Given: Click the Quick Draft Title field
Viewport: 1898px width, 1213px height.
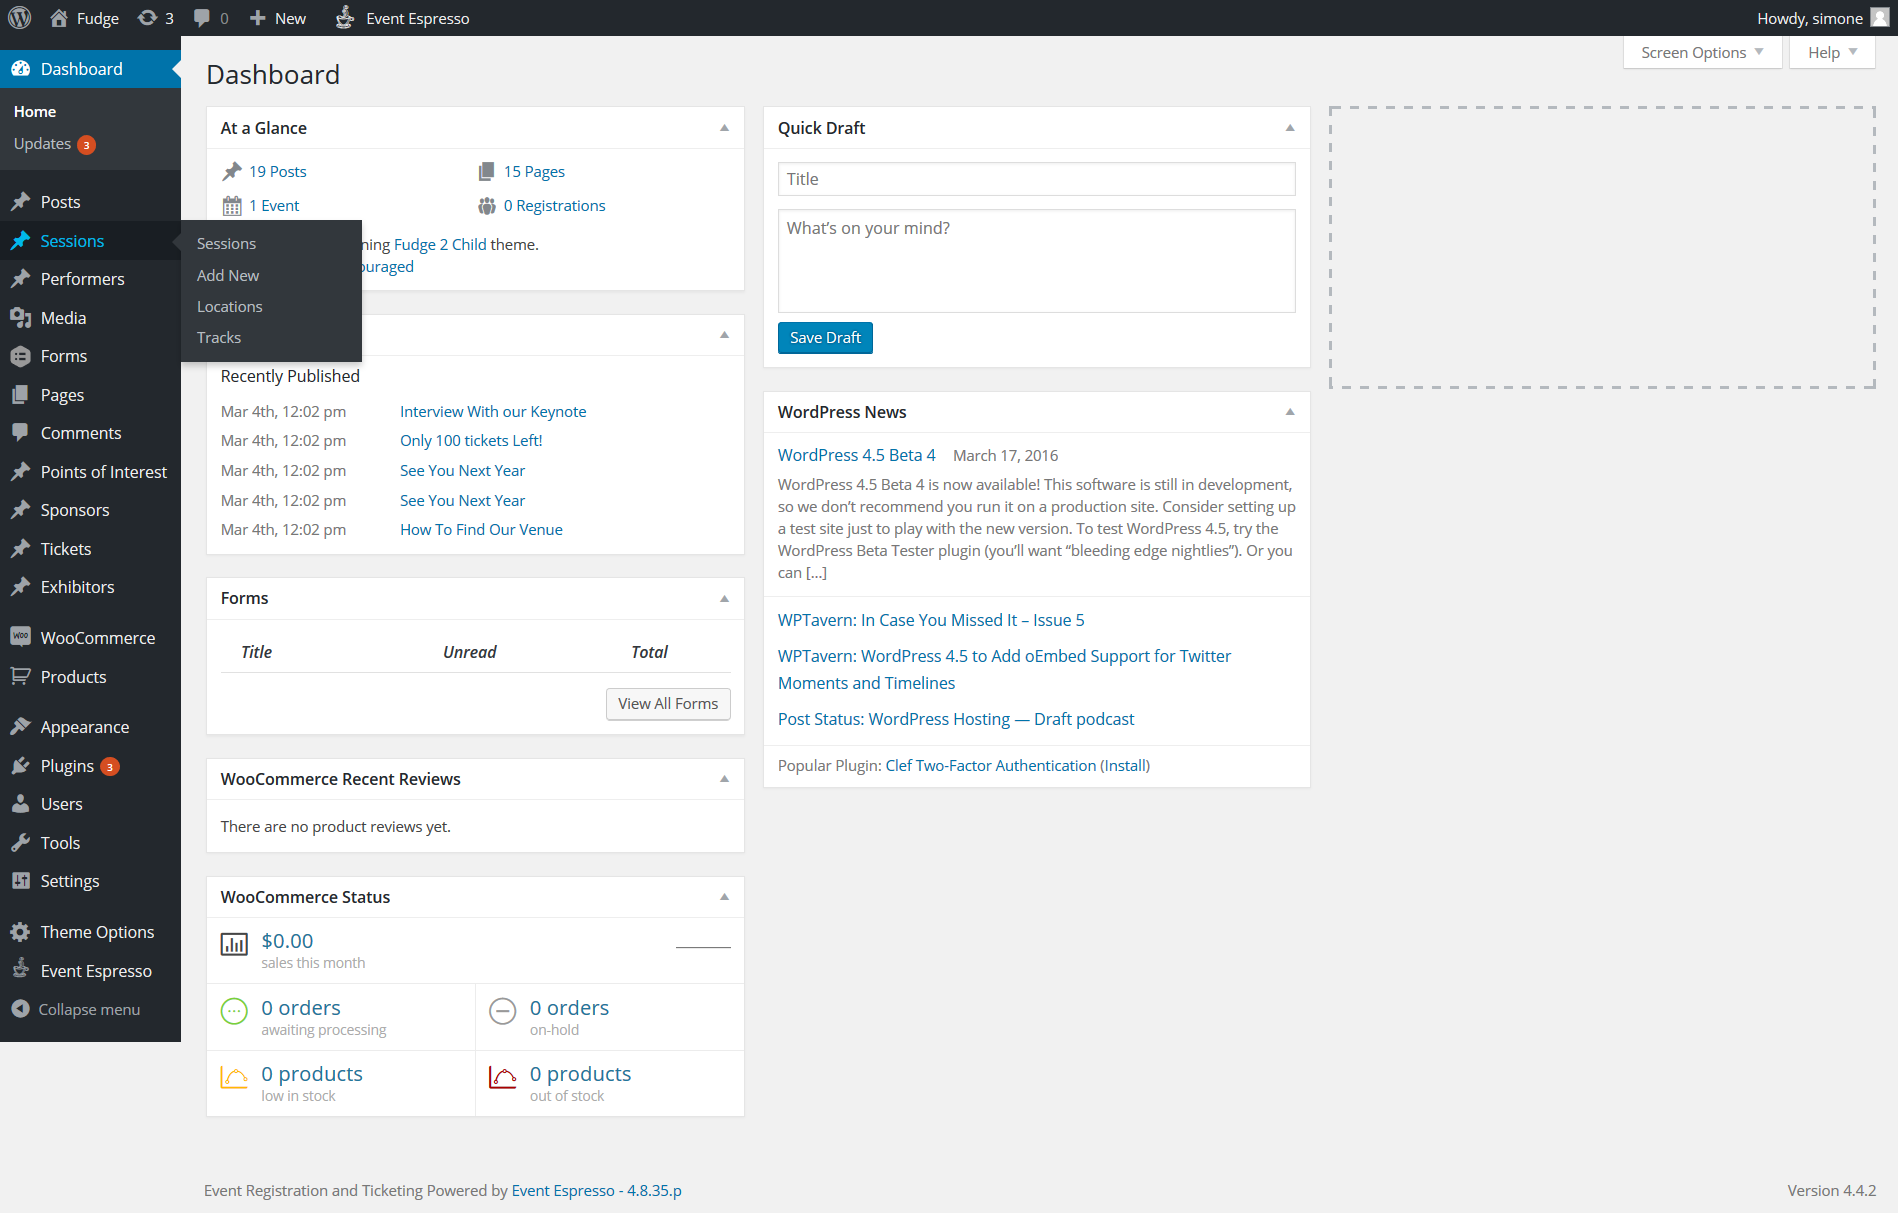Looking at the screenshot, I should coord(1036,179).
